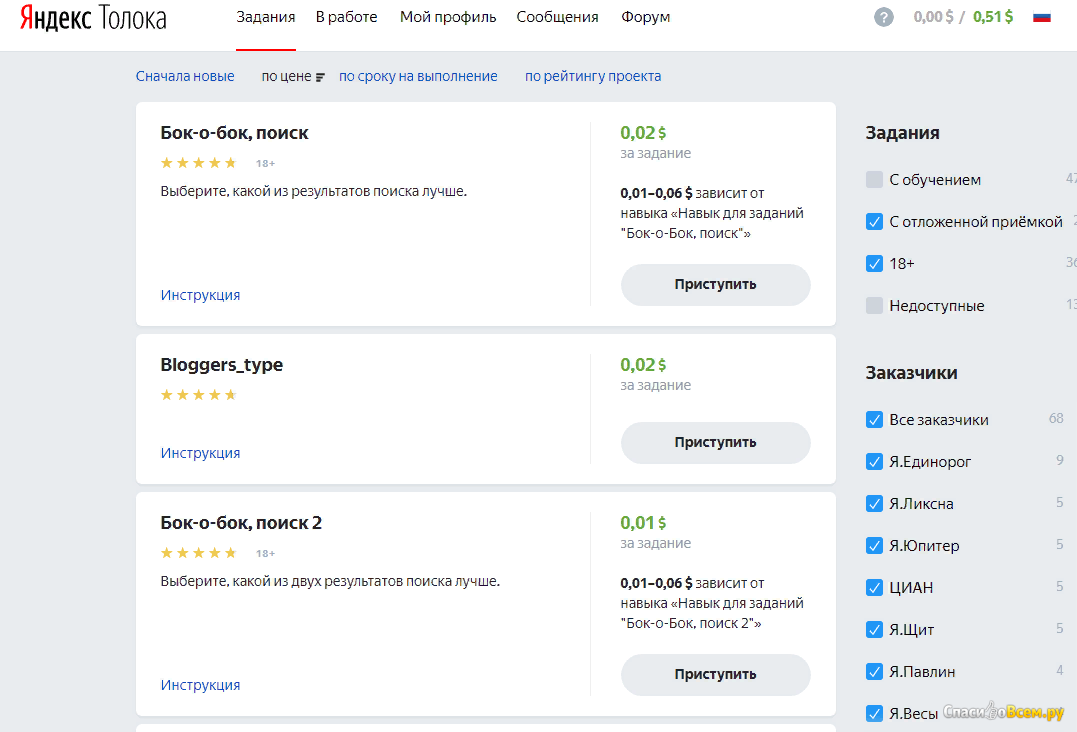1077x732 pixels.
Task: Click the count 4 beside Я.Павлин
Action: [x=1060, y=670]
